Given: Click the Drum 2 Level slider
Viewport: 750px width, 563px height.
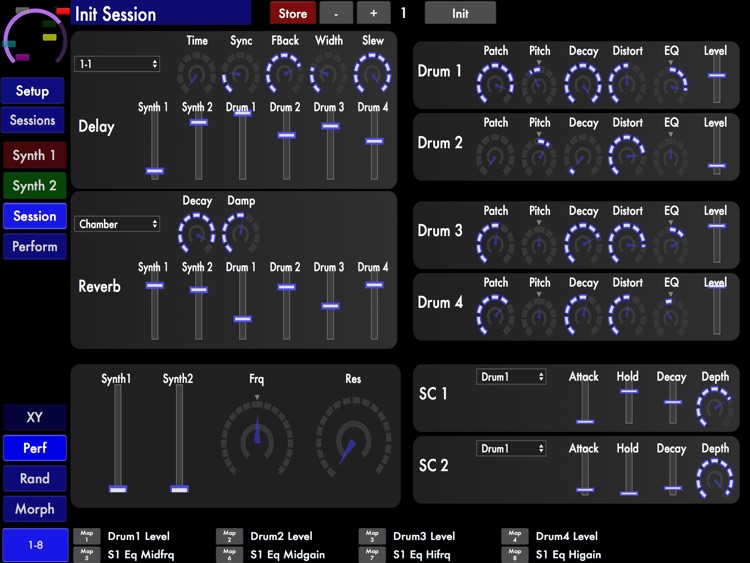Looking at the screenshot, I should (x=717, y=152).
